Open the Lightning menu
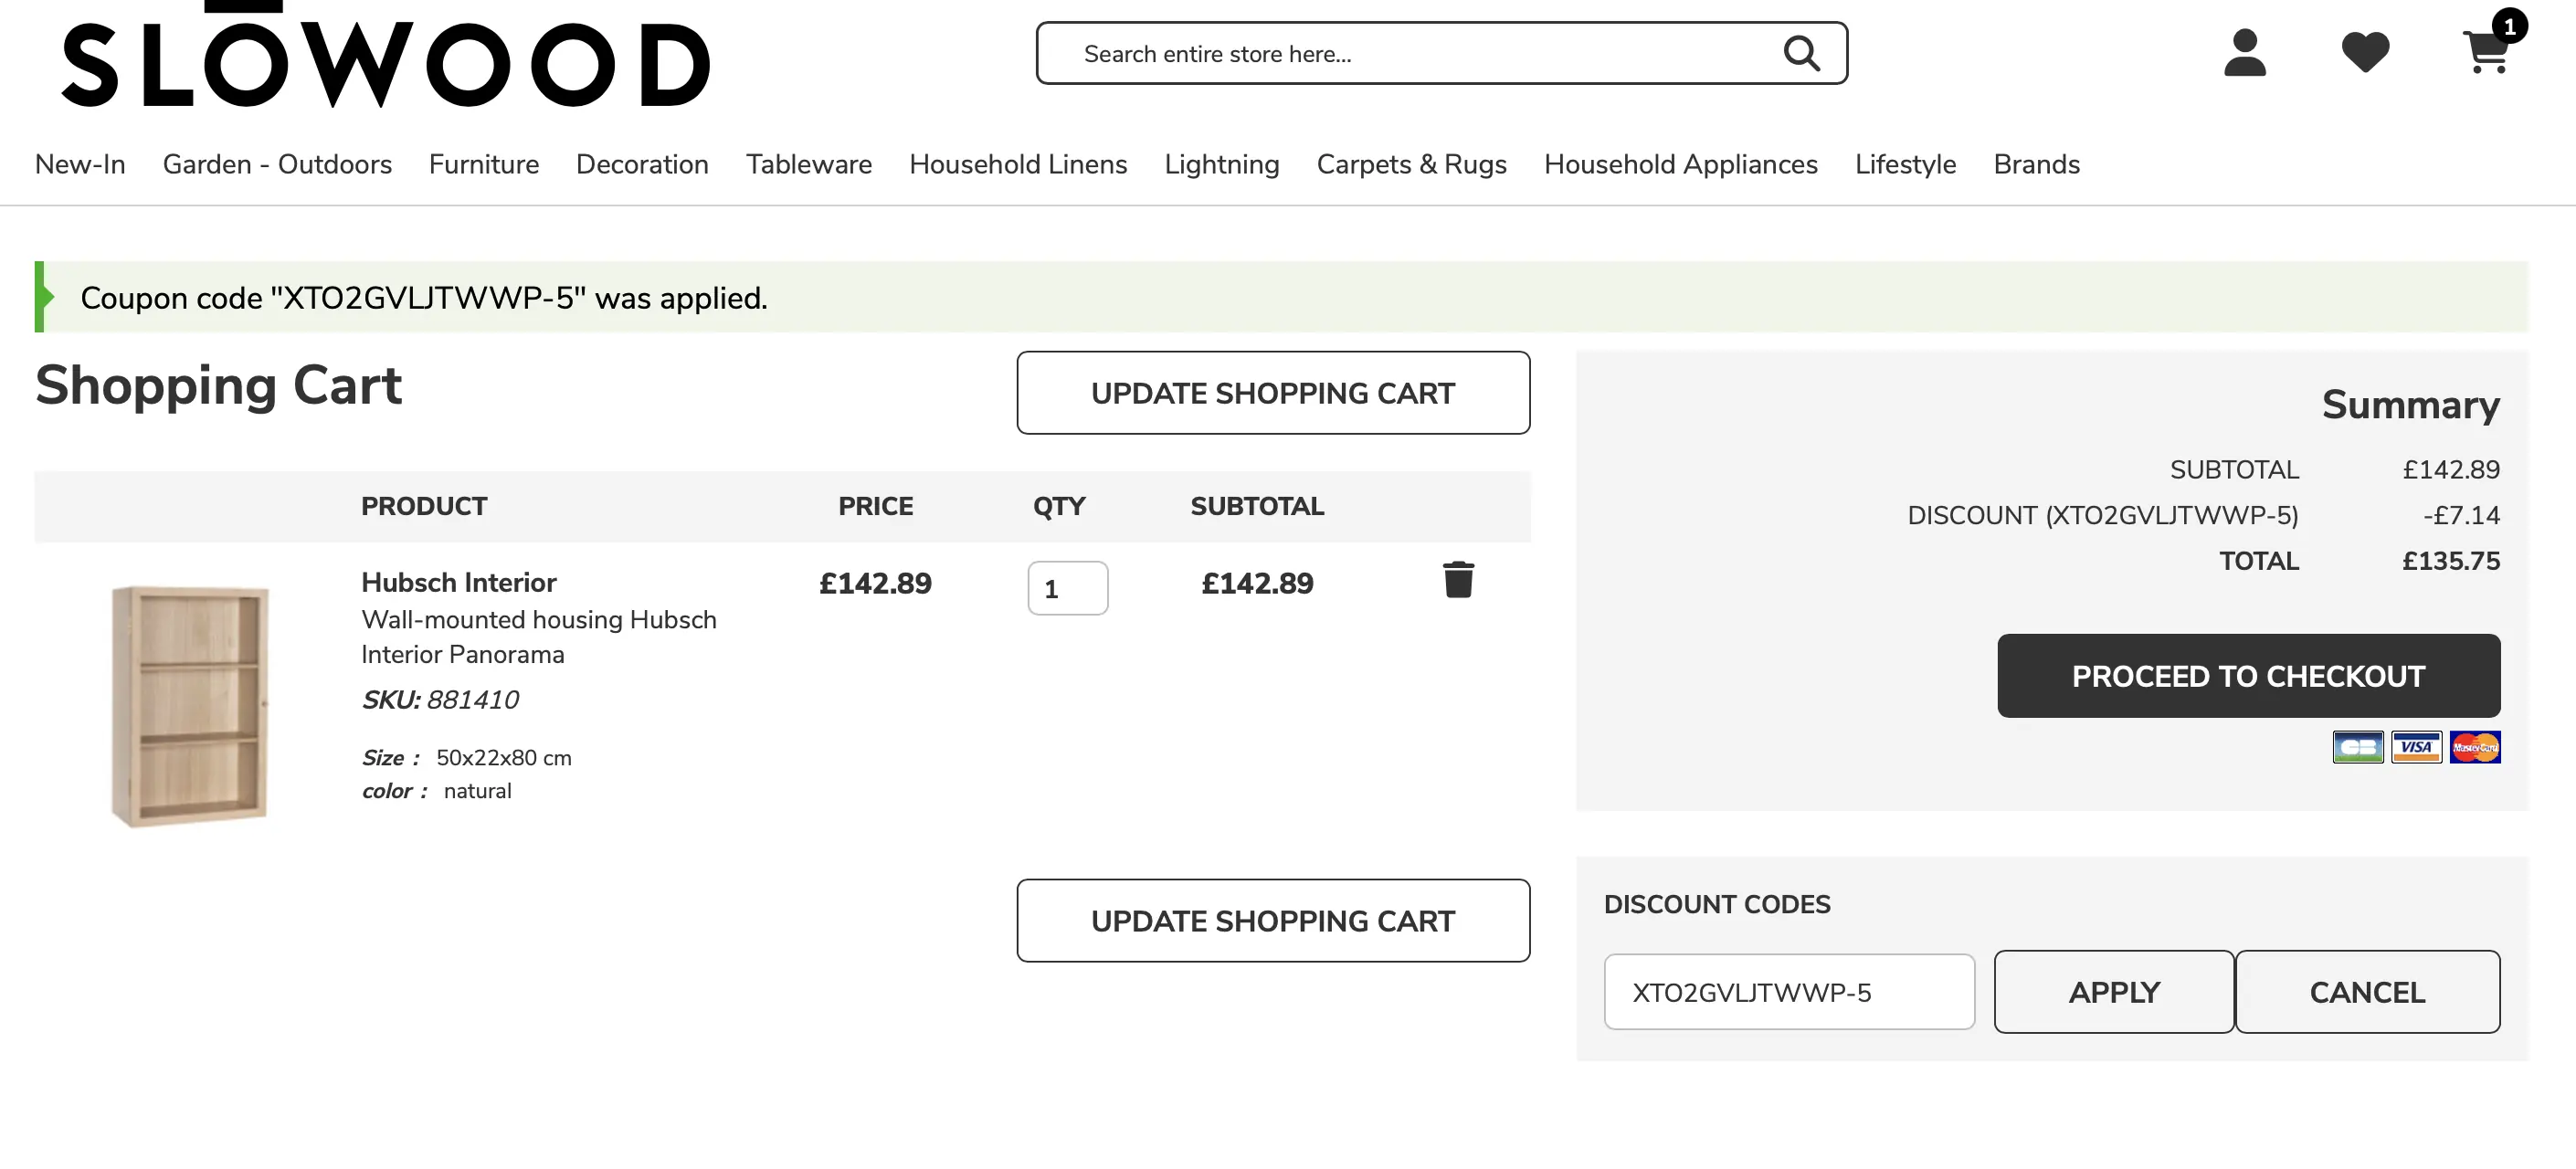 point(1222,164)
